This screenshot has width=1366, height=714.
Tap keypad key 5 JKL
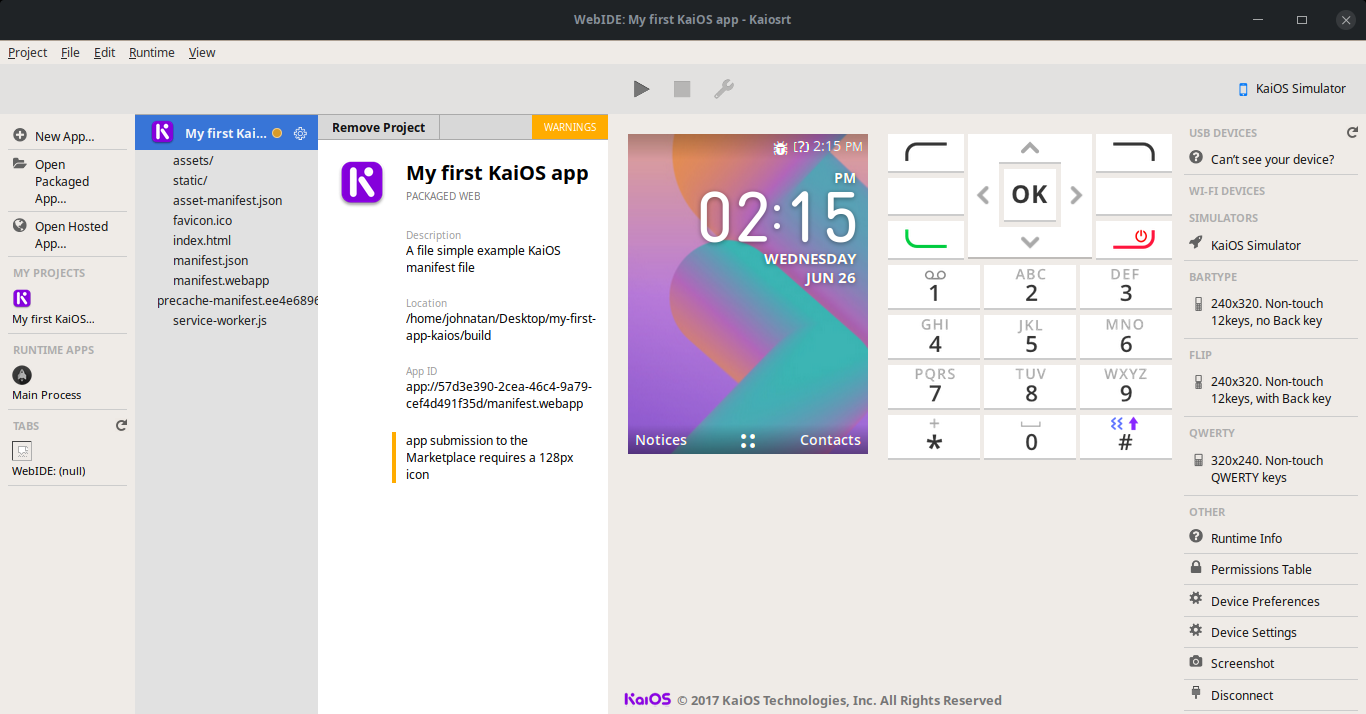point(1030,336)
